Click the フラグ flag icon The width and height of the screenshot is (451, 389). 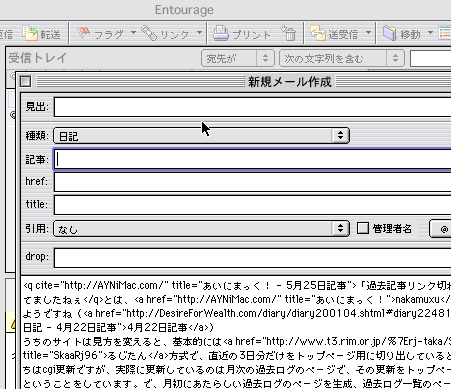[x=84, y=33]
